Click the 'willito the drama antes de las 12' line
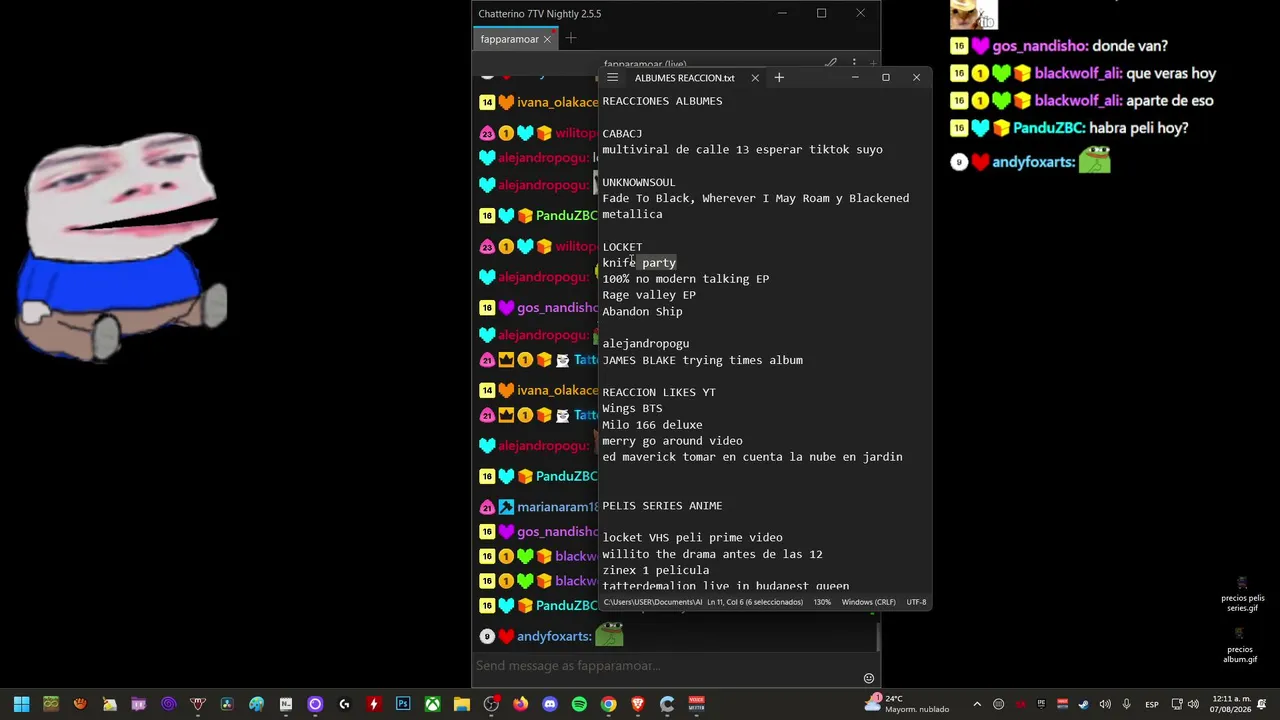The height and width of the screenshot is (720, 1280). coord(712,554)
